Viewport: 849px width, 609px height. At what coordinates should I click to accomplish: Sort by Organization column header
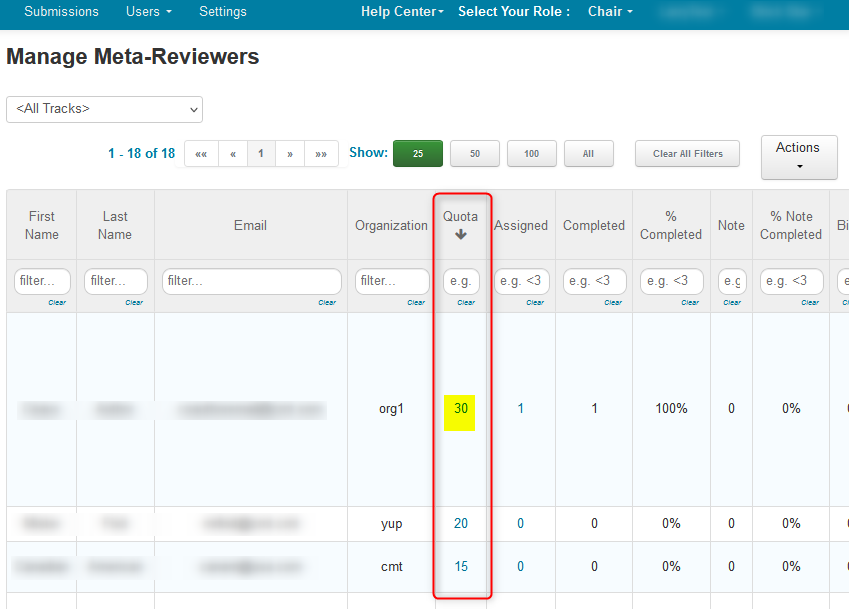coord(391,225)
